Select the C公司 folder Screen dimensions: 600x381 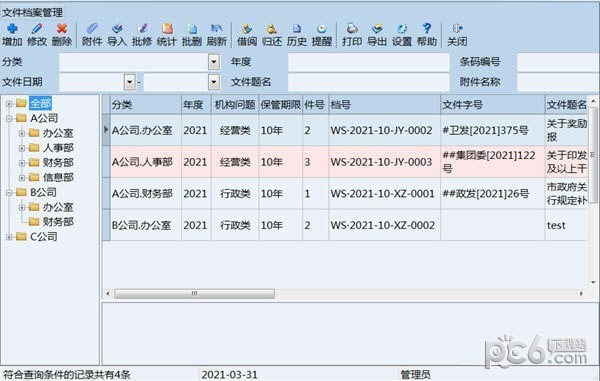point(44,237)
